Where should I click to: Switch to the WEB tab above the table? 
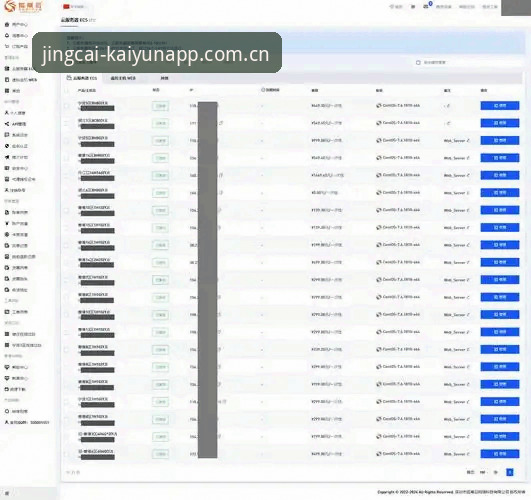click(x=123, y=78)
